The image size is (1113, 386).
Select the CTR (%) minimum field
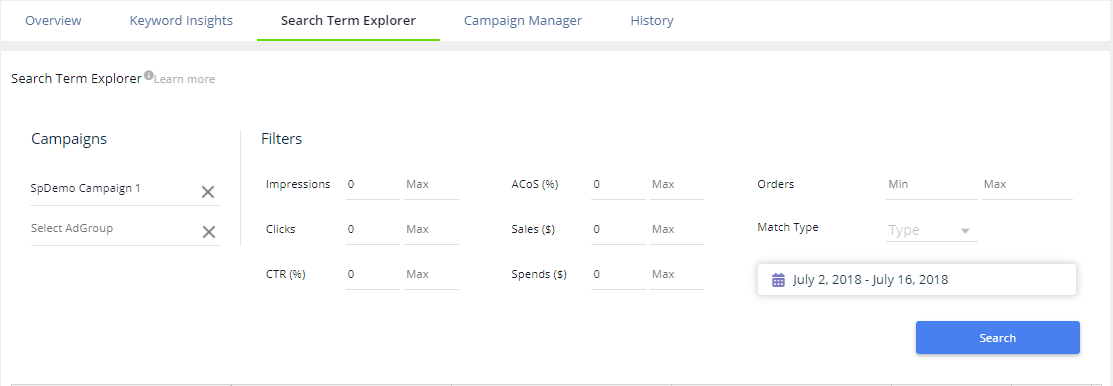tap(373, 274)
